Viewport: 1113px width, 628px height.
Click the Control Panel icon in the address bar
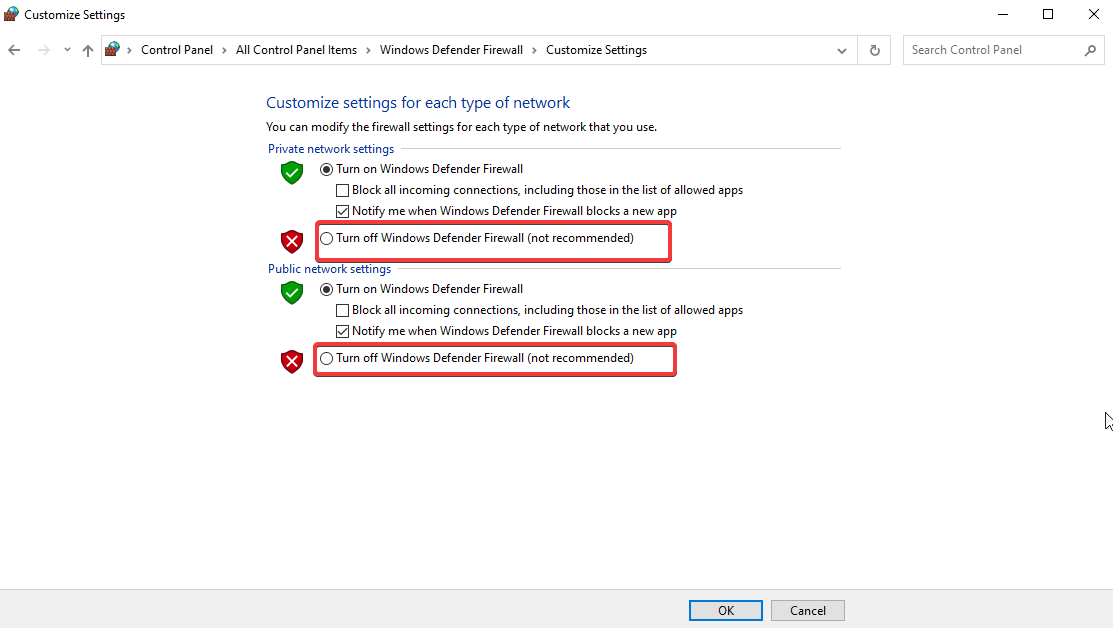112,49
